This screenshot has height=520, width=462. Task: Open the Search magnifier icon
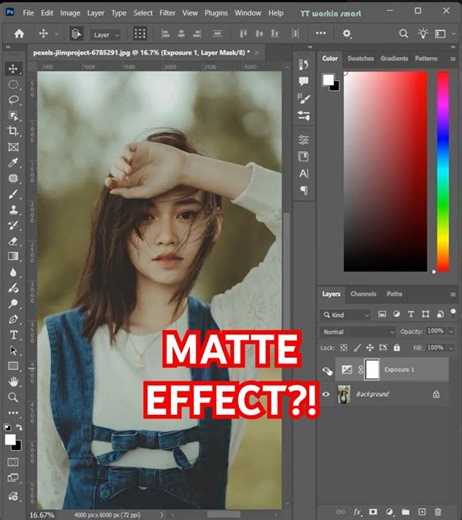point(403,34)
